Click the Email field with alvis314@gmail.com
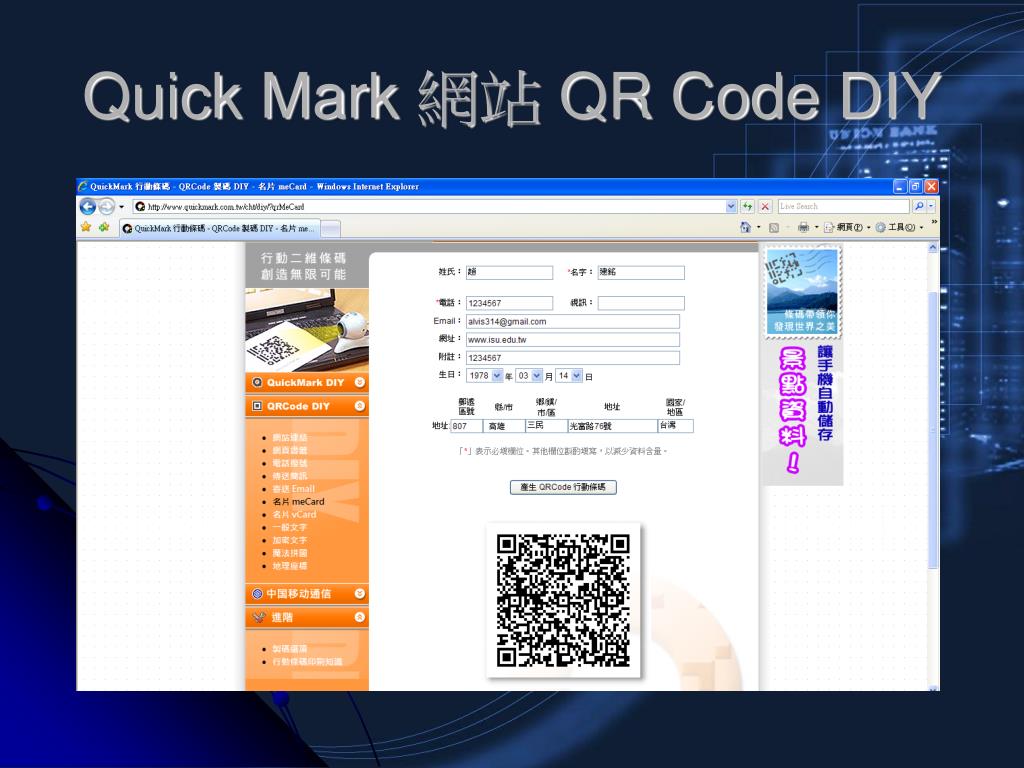The height and width of the screenshot is (768, 1024). (x=573, y=321)
